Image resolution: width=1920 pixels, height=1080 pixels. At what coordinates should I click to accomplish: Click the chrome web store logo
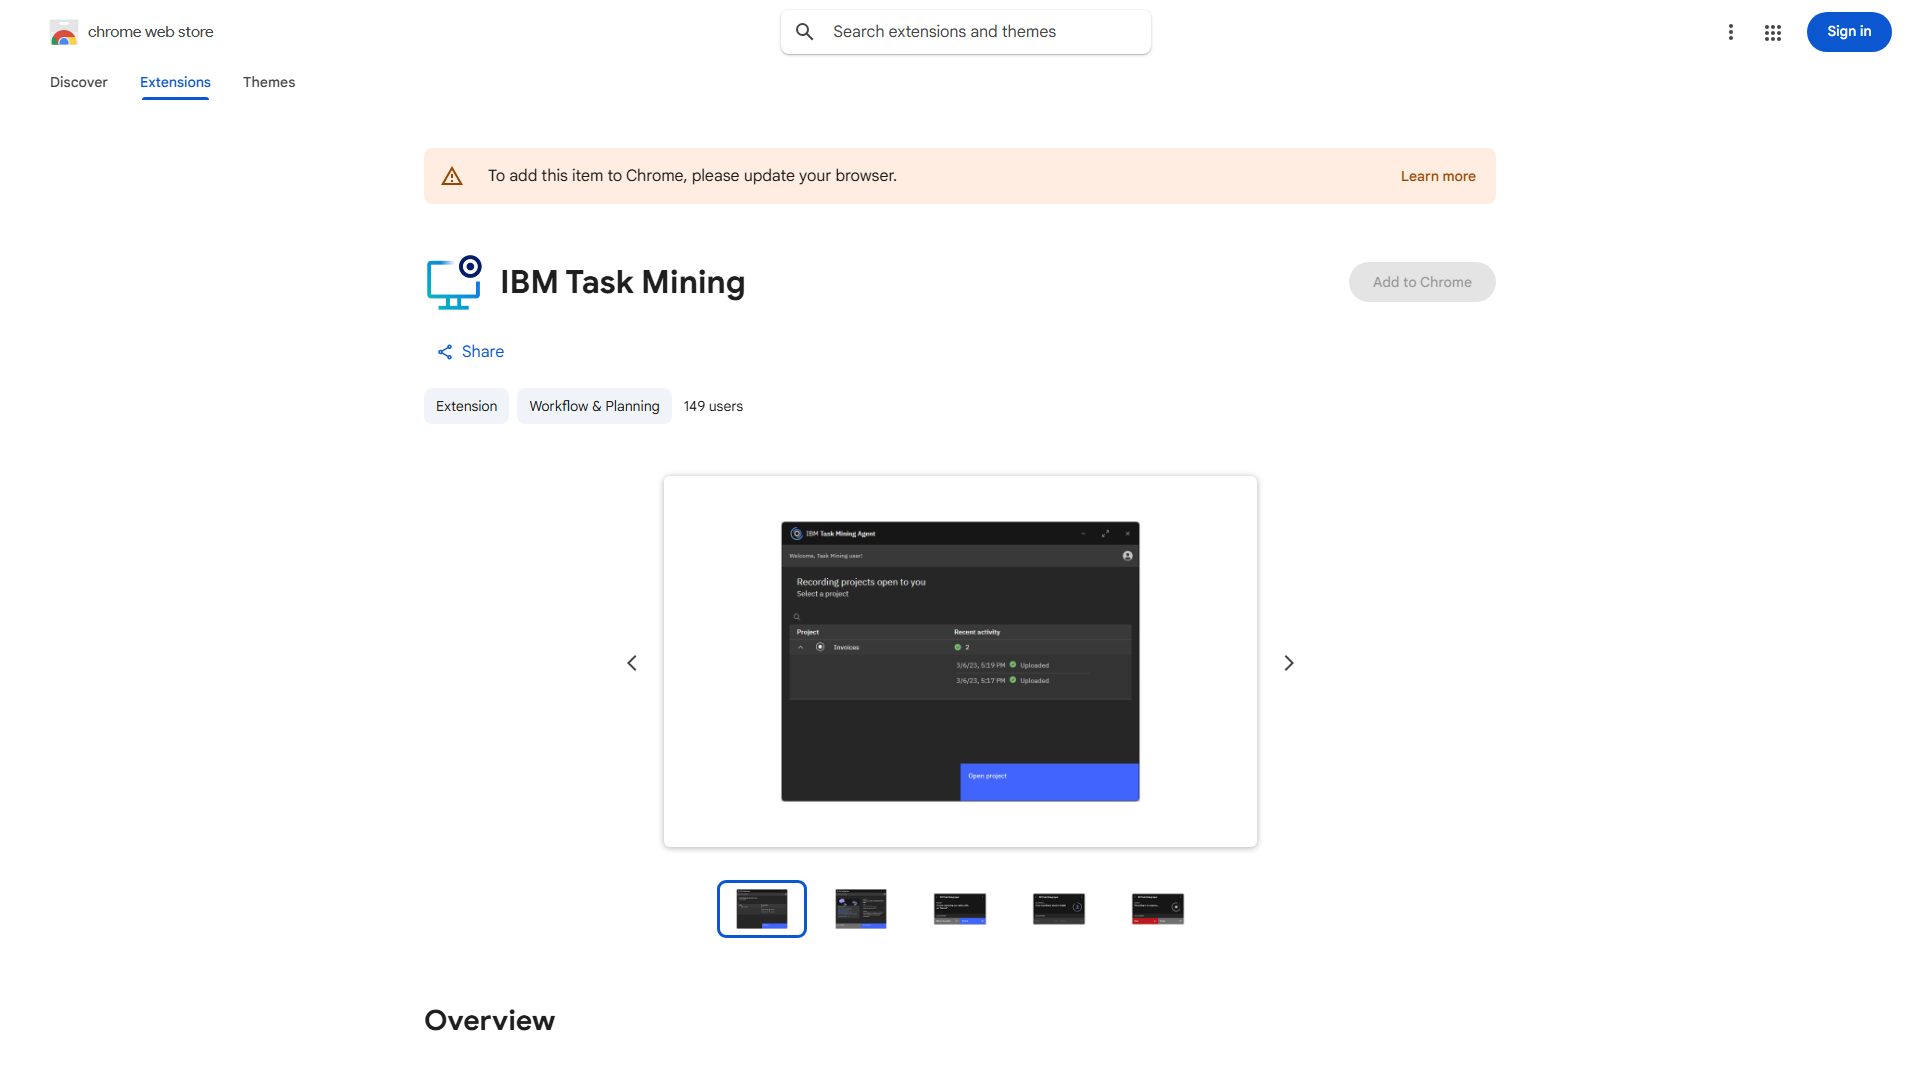[x=64, y=32]
